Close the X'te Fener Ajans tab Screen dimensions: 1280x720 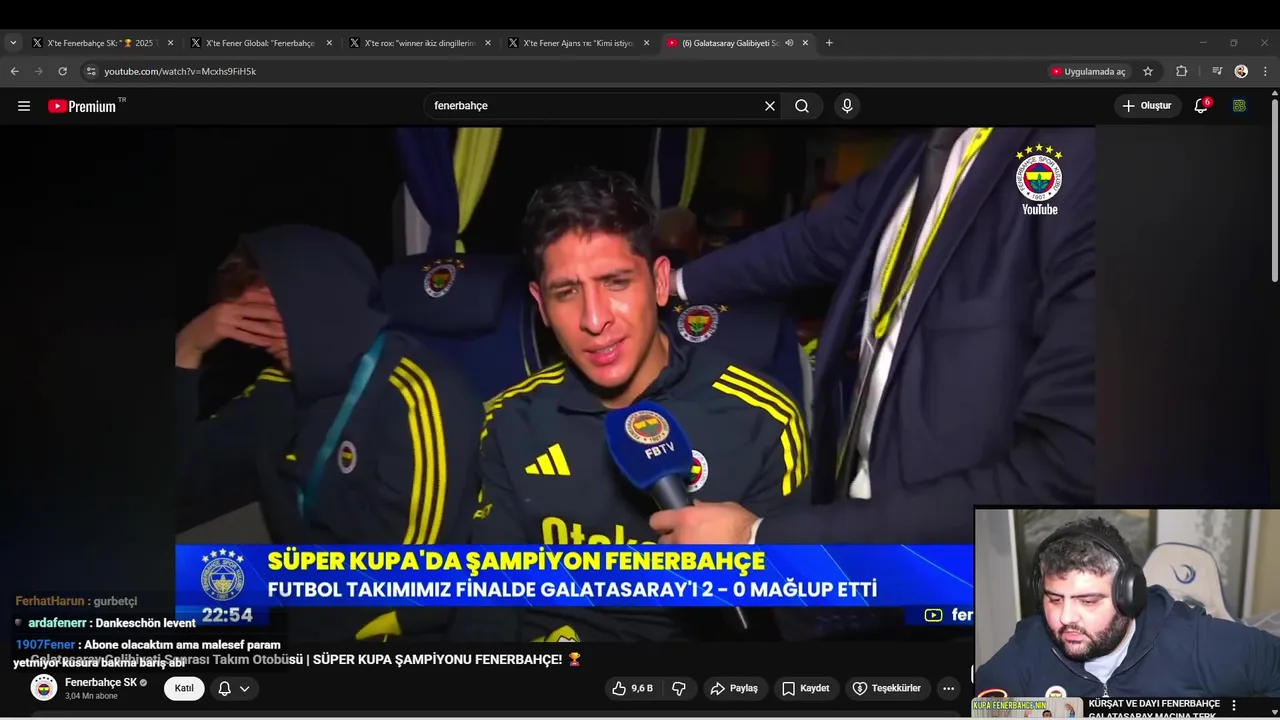coord(646,43)
